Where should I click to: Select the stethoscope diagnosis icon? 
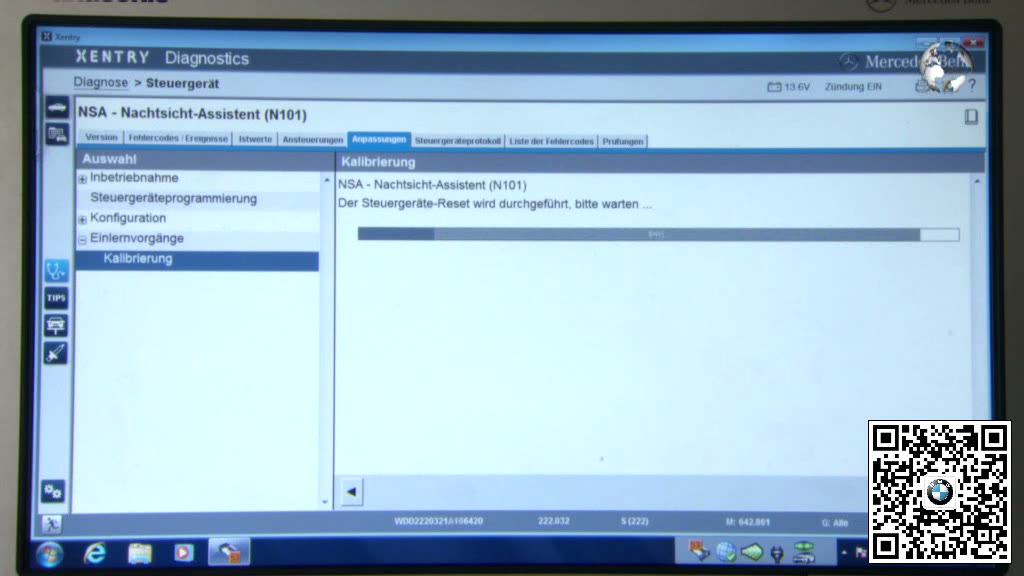point(56,270)
